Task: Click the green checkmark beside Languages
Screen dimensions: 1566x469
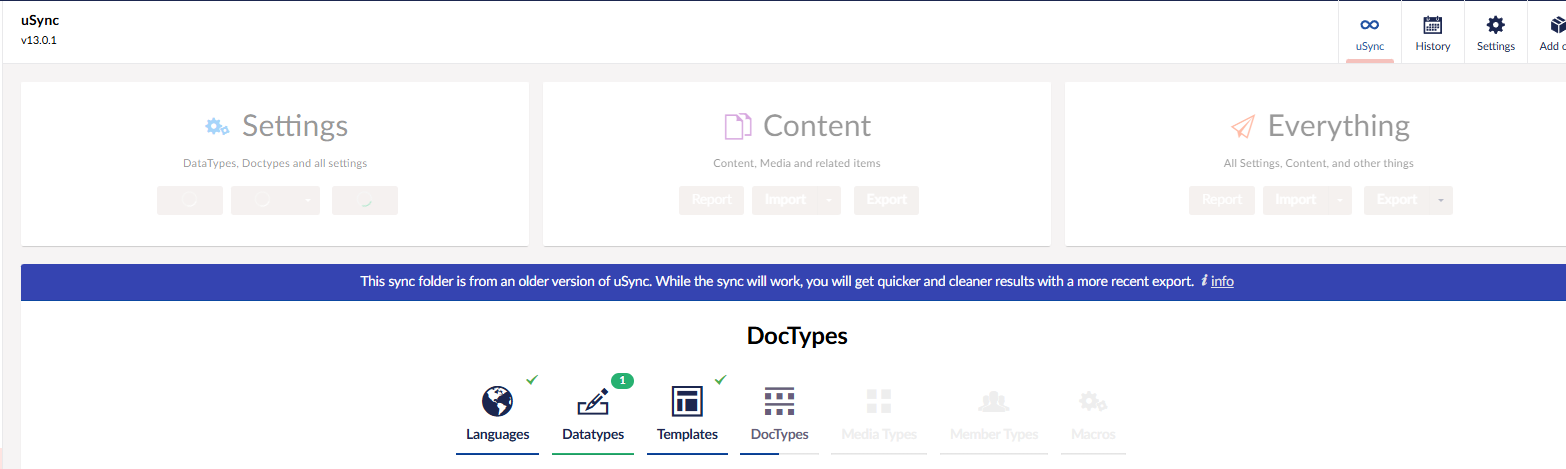Action: coord(532,379)
